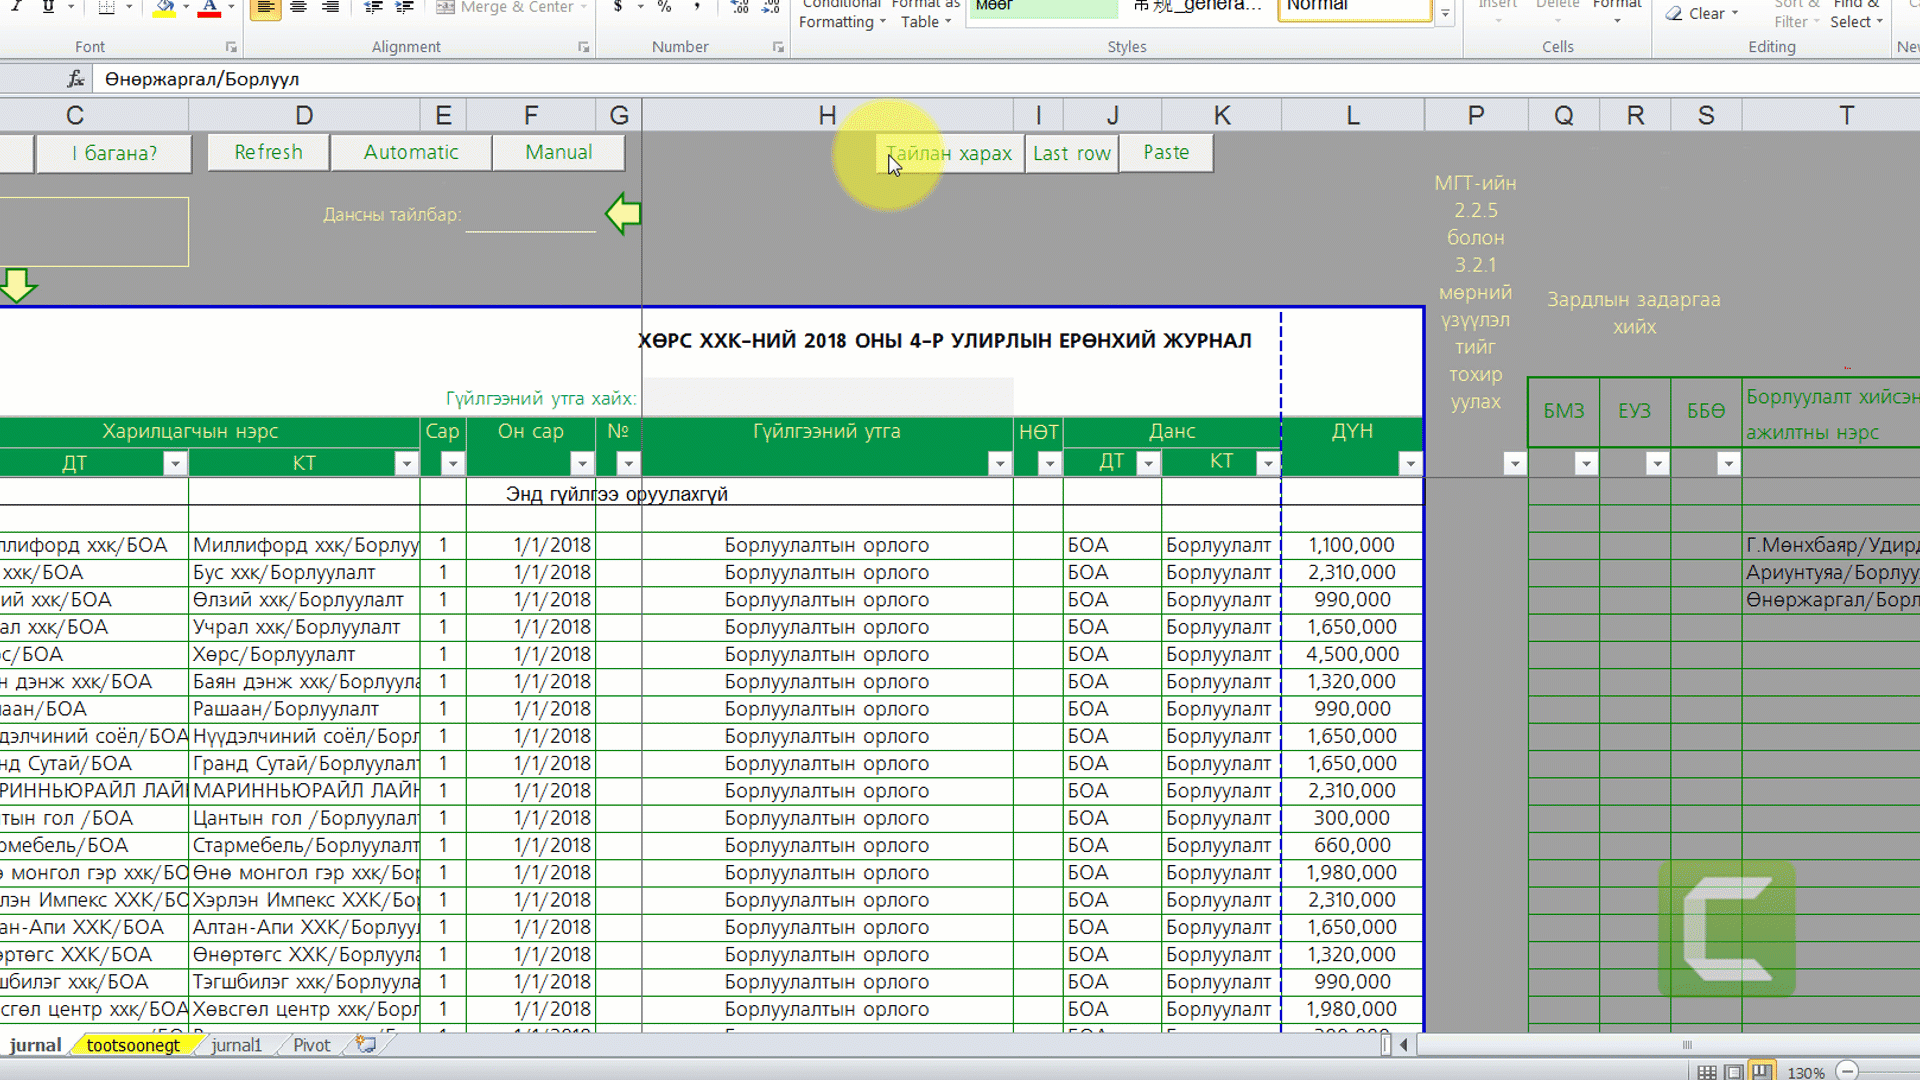Switch to the tootsoonegt sheet tab
This screenshot has width=1920, height=1080.
pos(133,1045)
